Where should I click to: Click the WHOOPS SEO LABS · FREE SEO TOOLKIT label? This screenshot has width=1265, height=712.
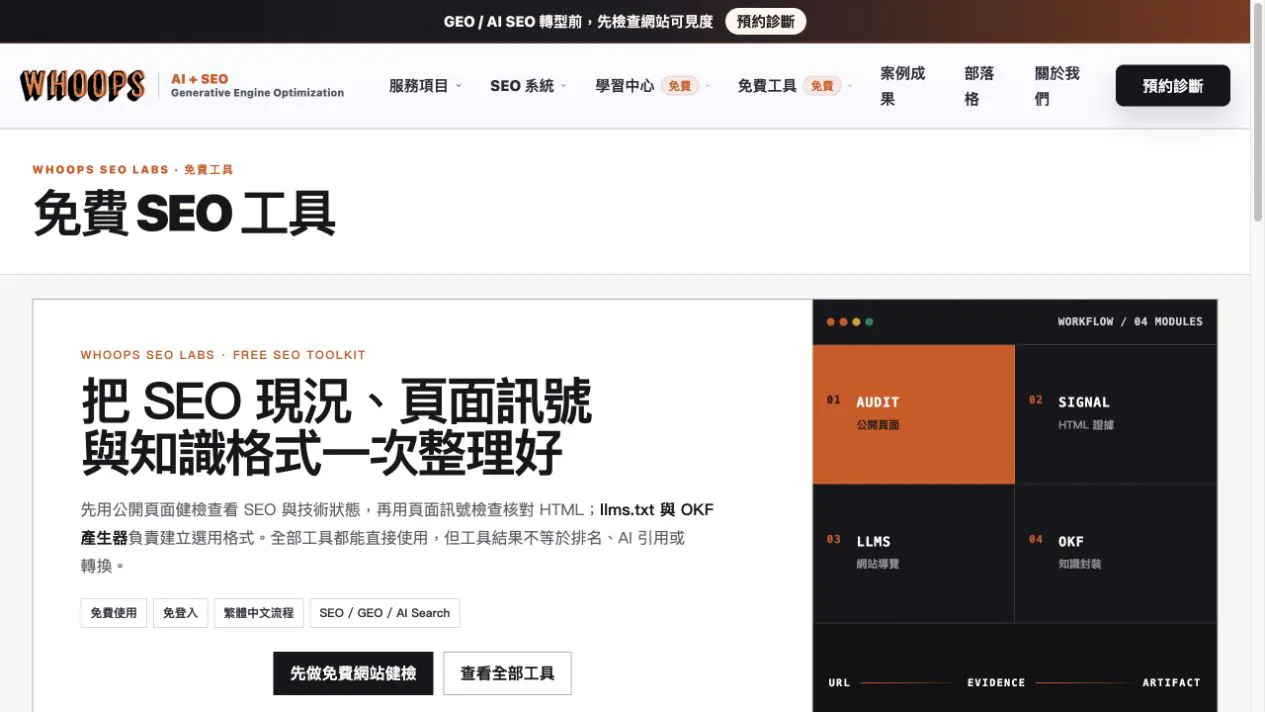point(223,355)
